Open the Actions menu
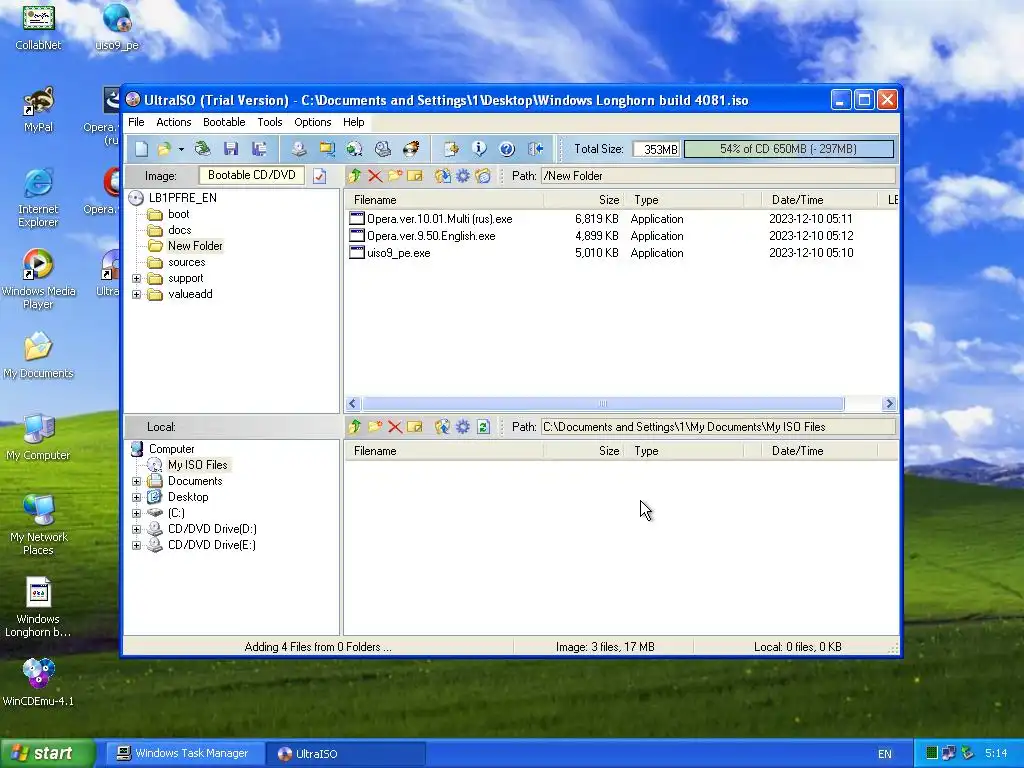This screenshot has width=1024, height=768. point(174,122)
